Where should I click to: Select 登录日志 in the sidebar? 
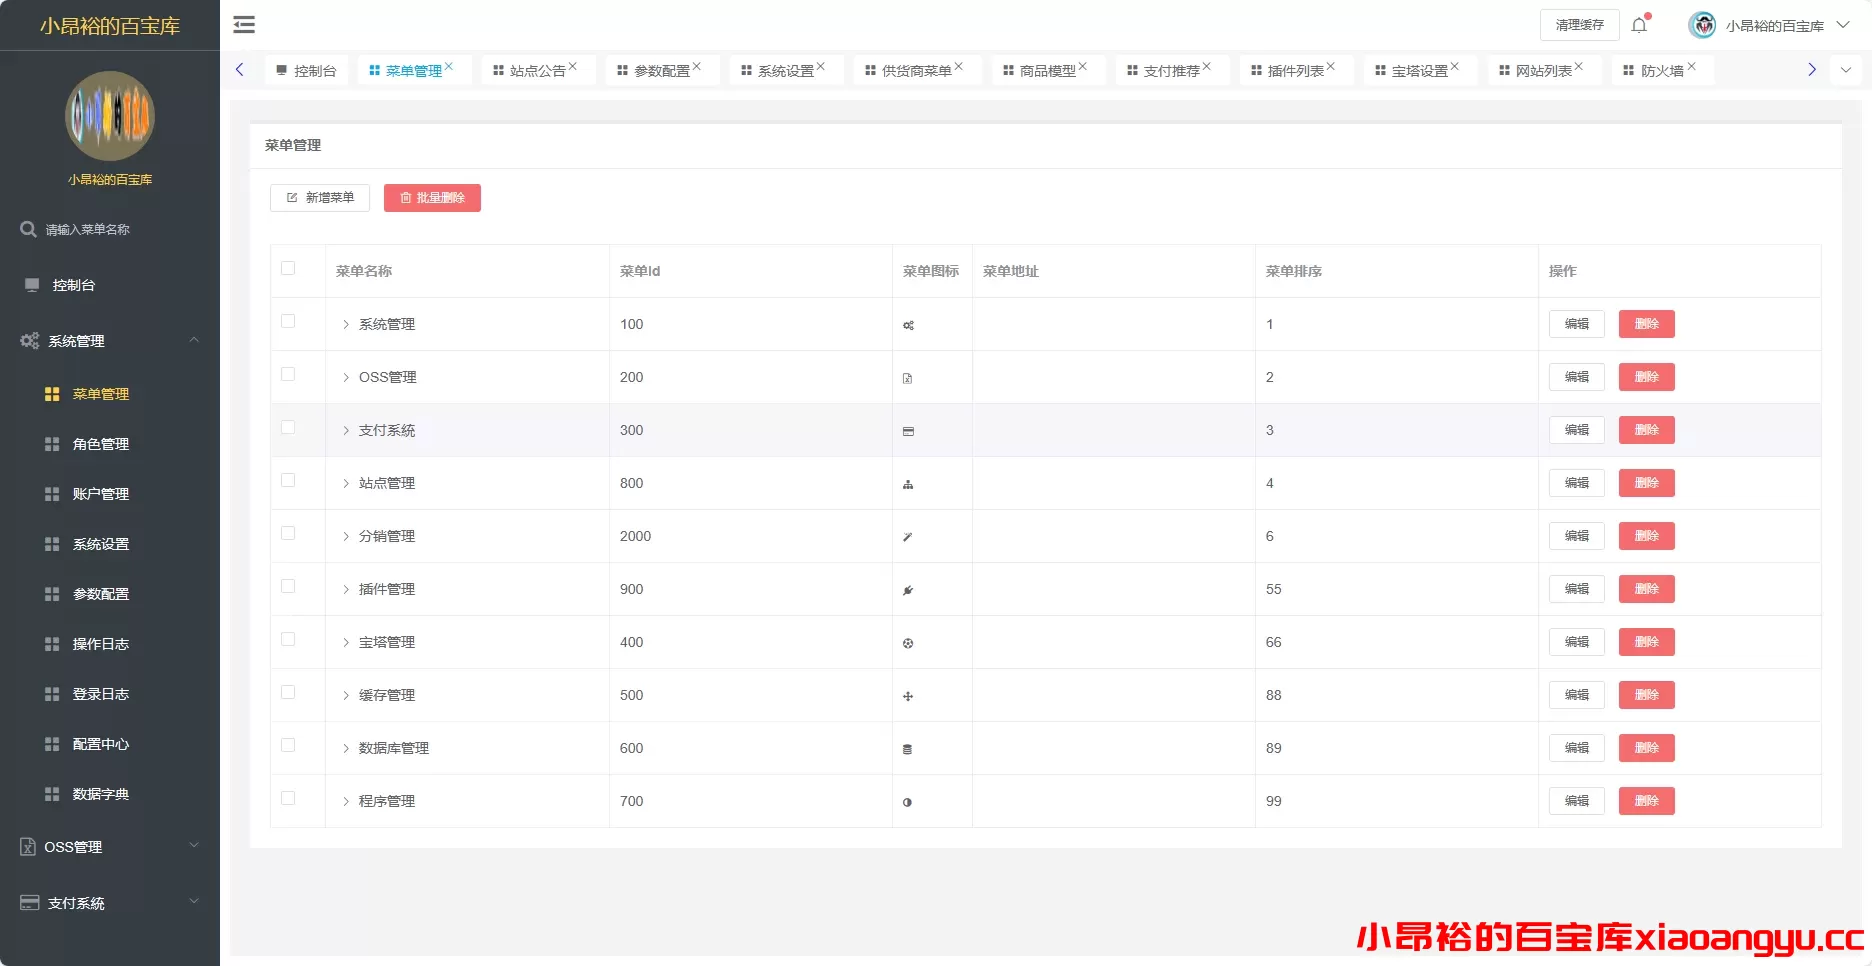pyautogui.click(x=100, y=693)
